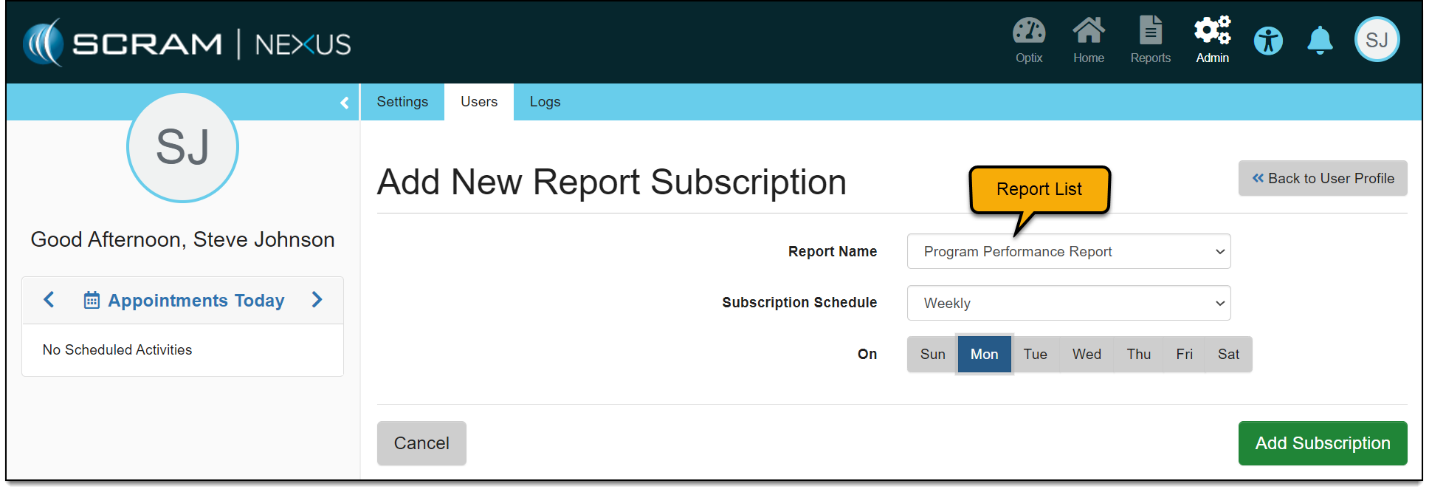Screen dimensions: 1429x492
Task: Click the Add Subscription button
Action: coord(1322,443)
